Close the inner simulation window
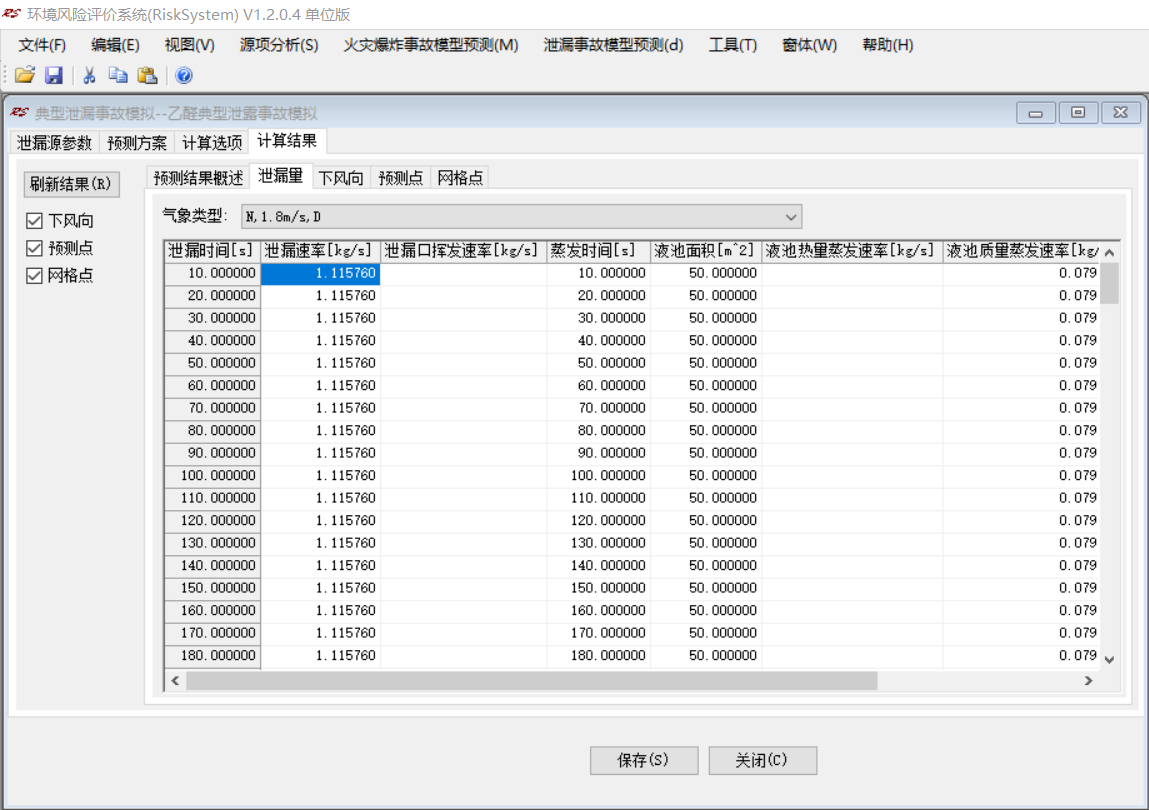Image resolution: width=1149 pixels, height=810 pixels. [x=1120, y=113]
